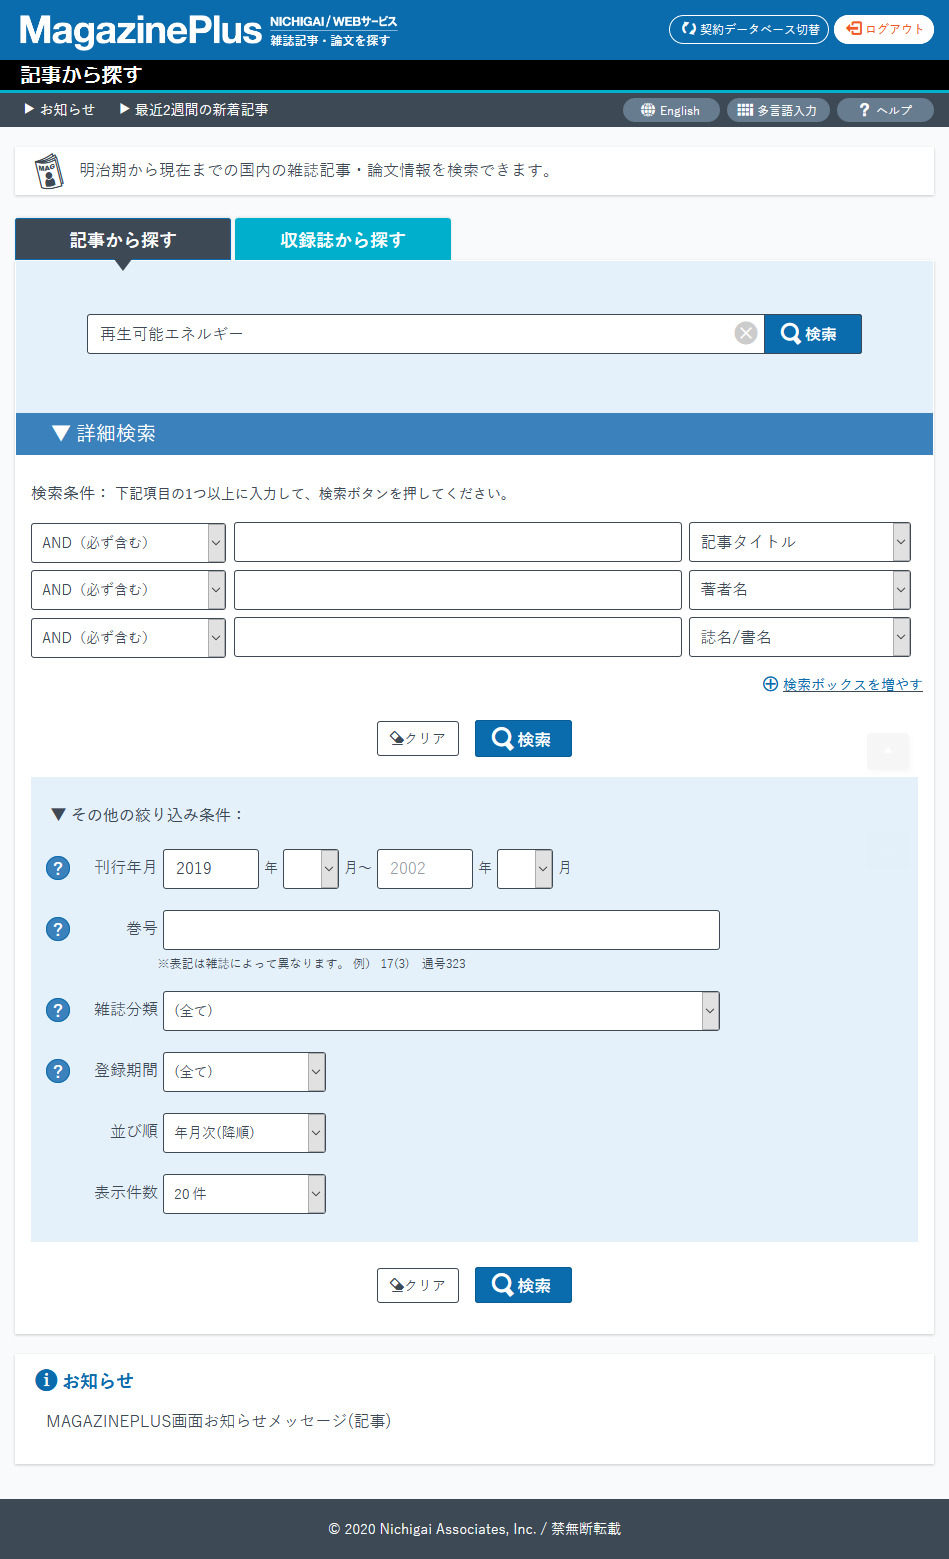This screenshot has height=1559, width=949.
Task: Collapse the 詳細検索 section
Action: [x=104, y=434]
